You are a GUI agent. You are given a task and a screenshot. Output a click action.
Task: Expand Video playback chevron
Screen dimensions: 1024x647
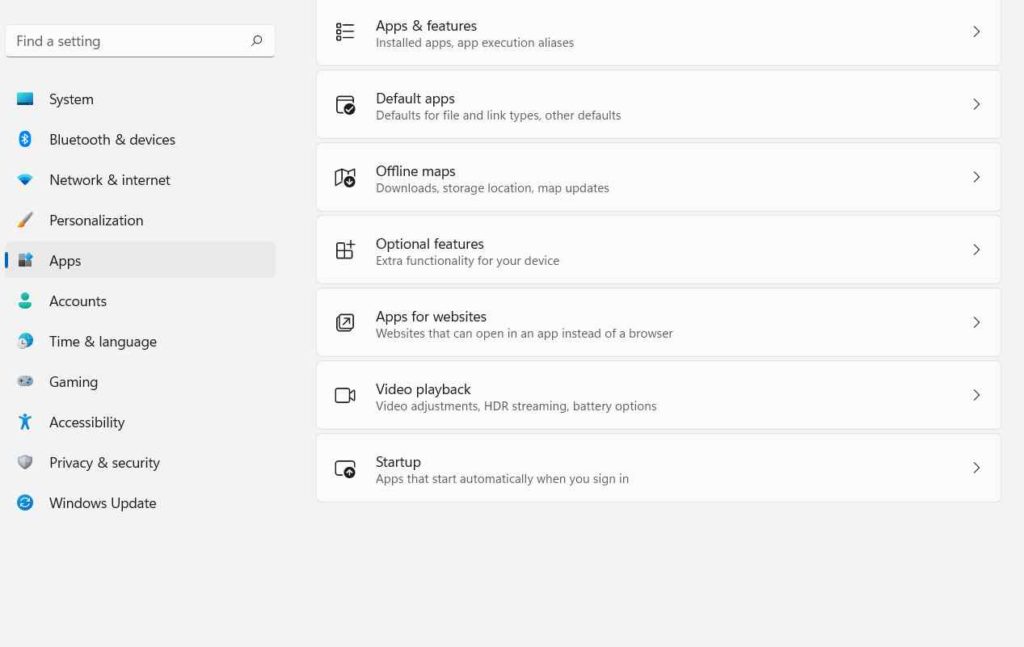[976, 395]
